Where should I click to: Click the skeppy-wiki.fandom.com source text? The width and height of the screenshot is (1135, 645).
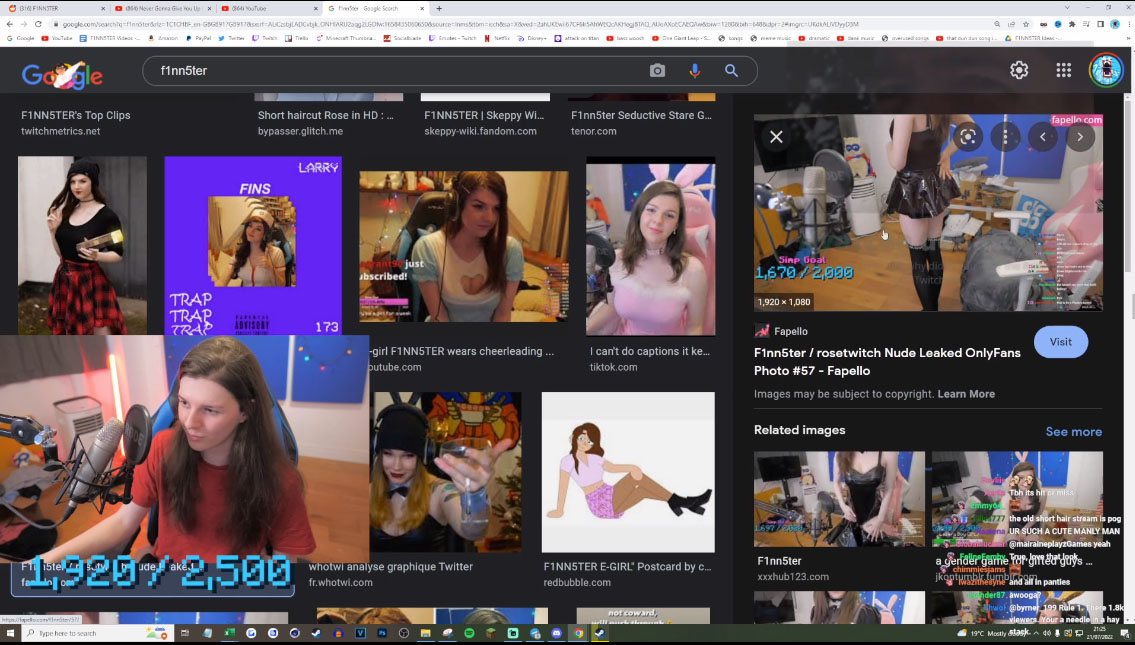coord(480,131)
